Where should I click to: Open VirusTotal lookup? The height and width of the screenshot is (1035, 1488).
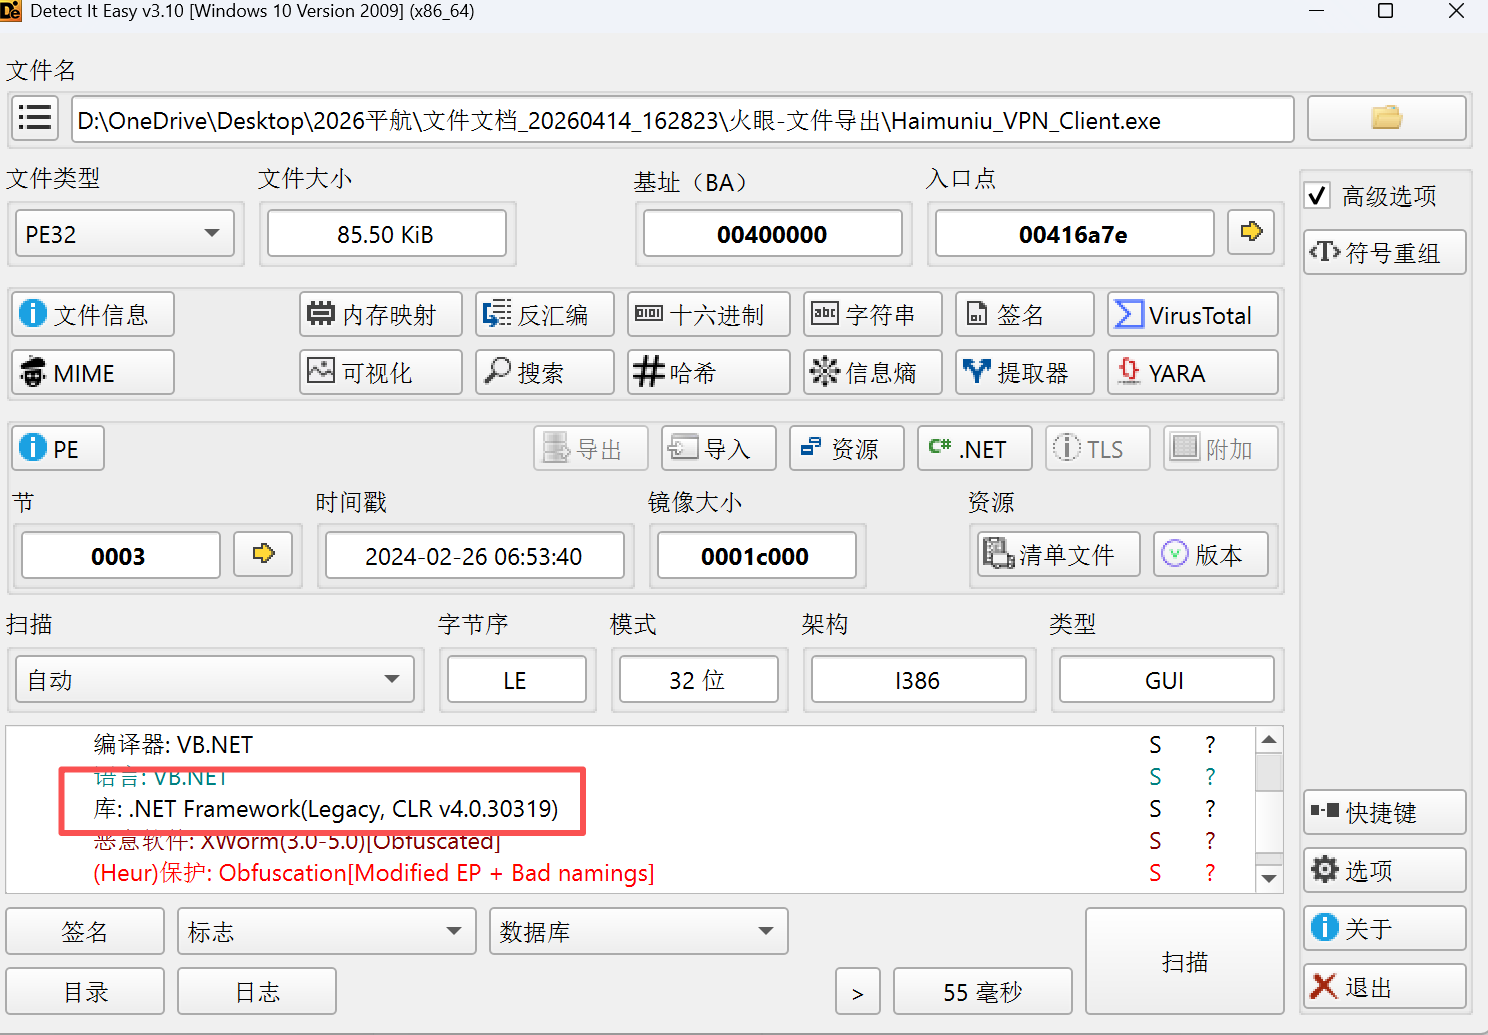tap(1193, 315)
